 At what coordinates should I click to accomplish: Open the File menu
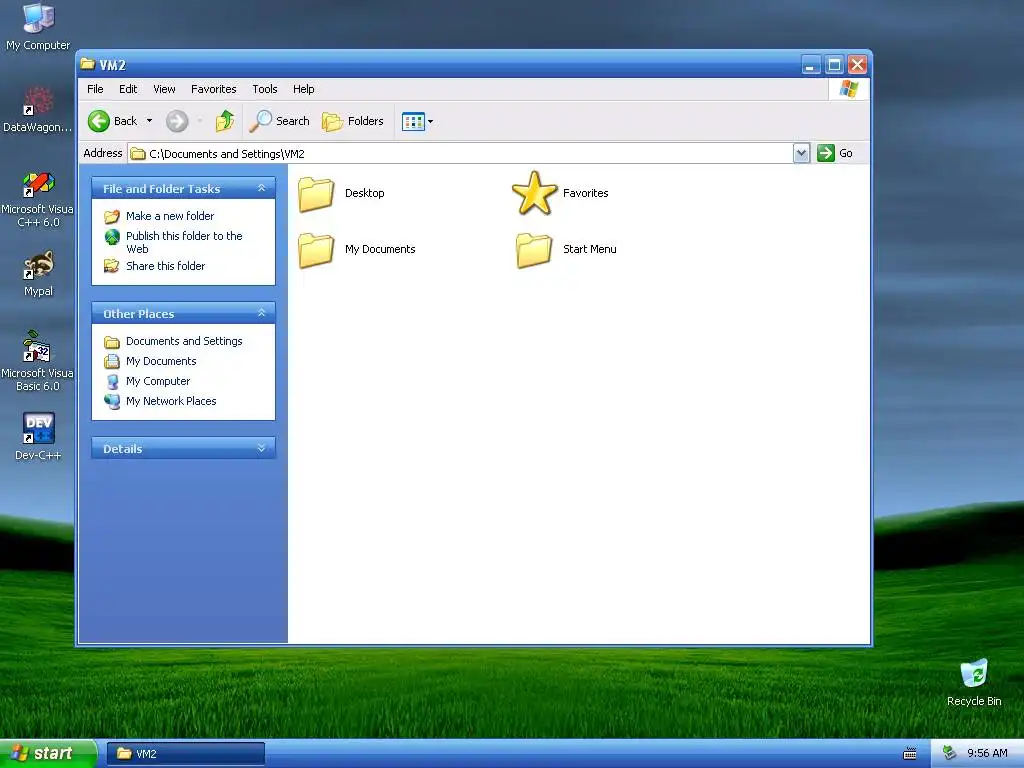[x=95, y=89]
